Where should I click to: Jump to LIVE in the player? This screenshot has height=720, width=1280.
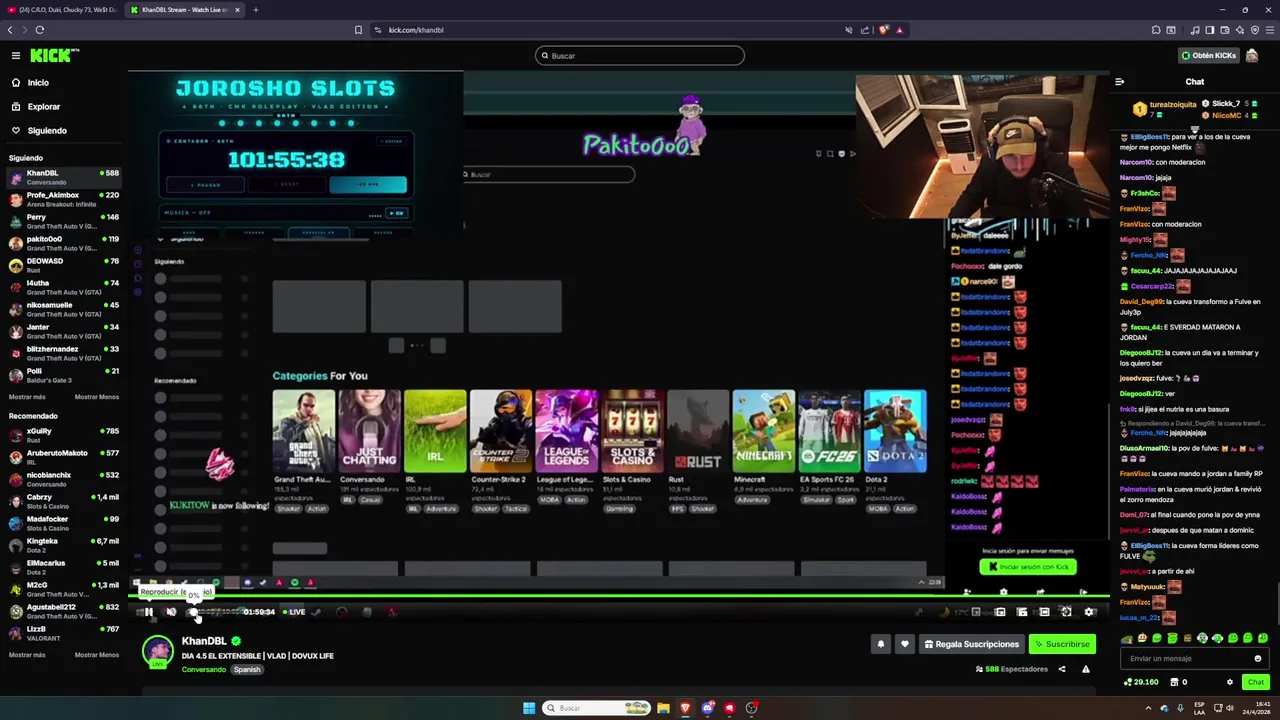tap(294, 612)
